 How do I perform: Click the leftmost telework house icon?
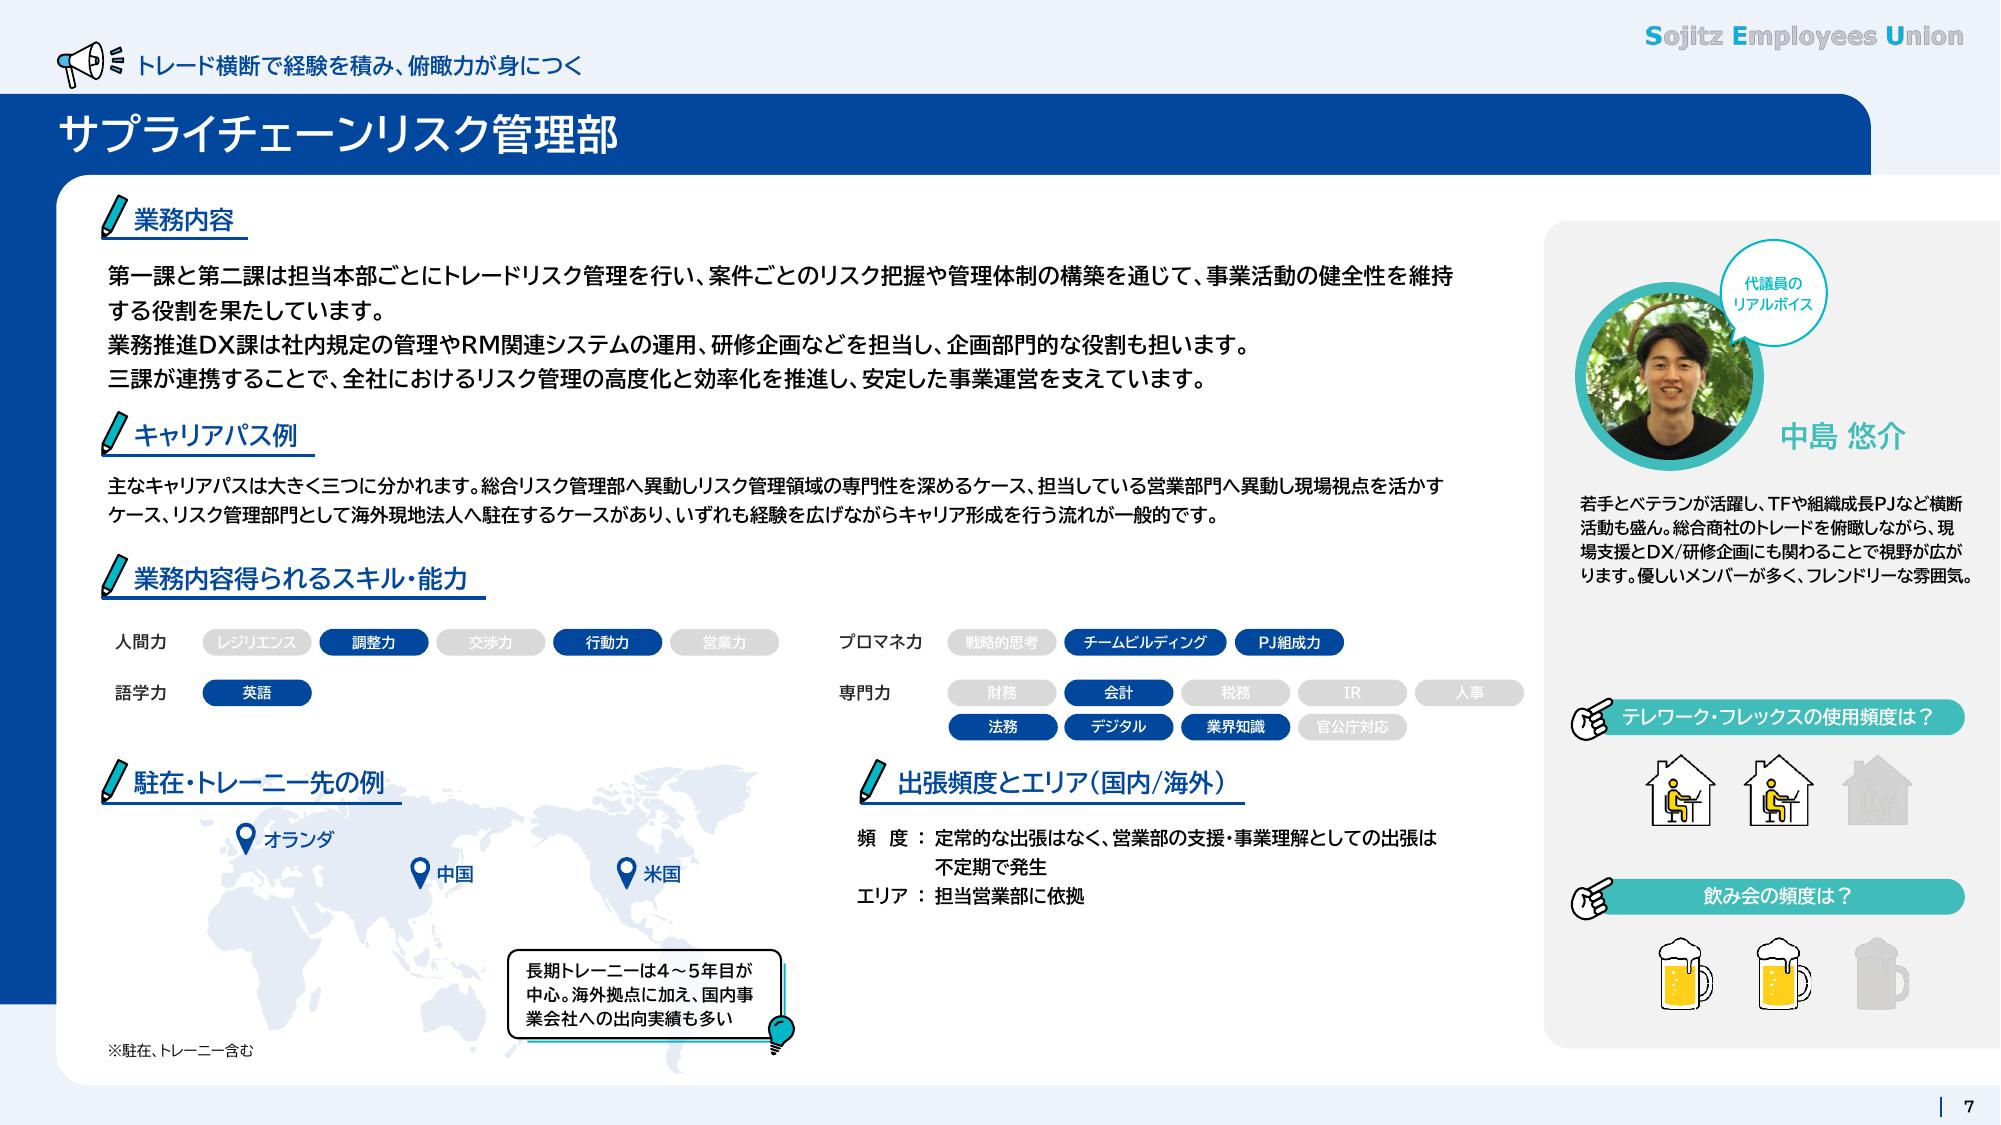(1680, 790)
